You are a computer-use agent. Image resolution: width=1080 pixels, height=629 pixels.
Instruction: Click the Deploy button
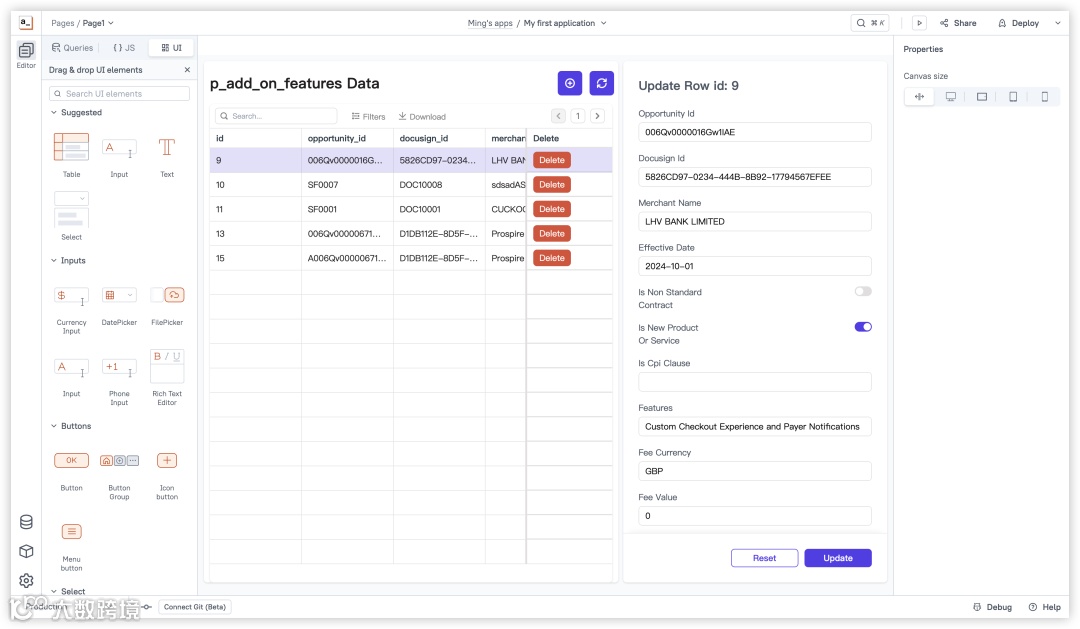coord(1019,23)
